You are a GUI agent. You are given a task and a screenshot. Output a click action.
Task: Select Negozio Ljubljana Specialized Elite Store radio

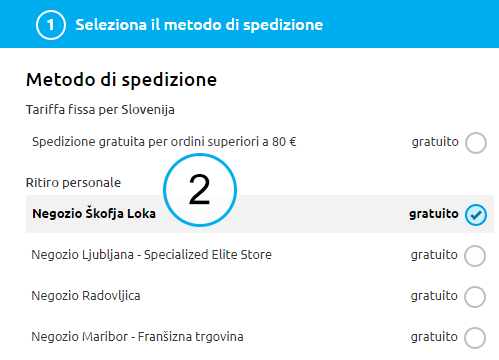pyautogui.click(x=475, y=256)
